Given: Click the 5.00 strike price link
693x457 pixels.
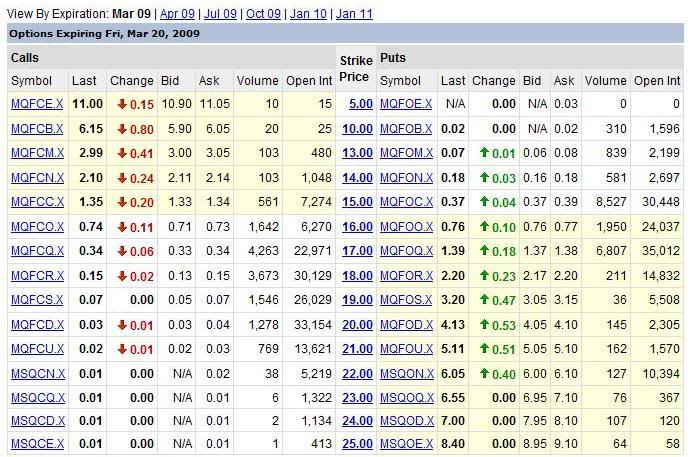Looking at the screenshot, I should (x=359, y=104).
